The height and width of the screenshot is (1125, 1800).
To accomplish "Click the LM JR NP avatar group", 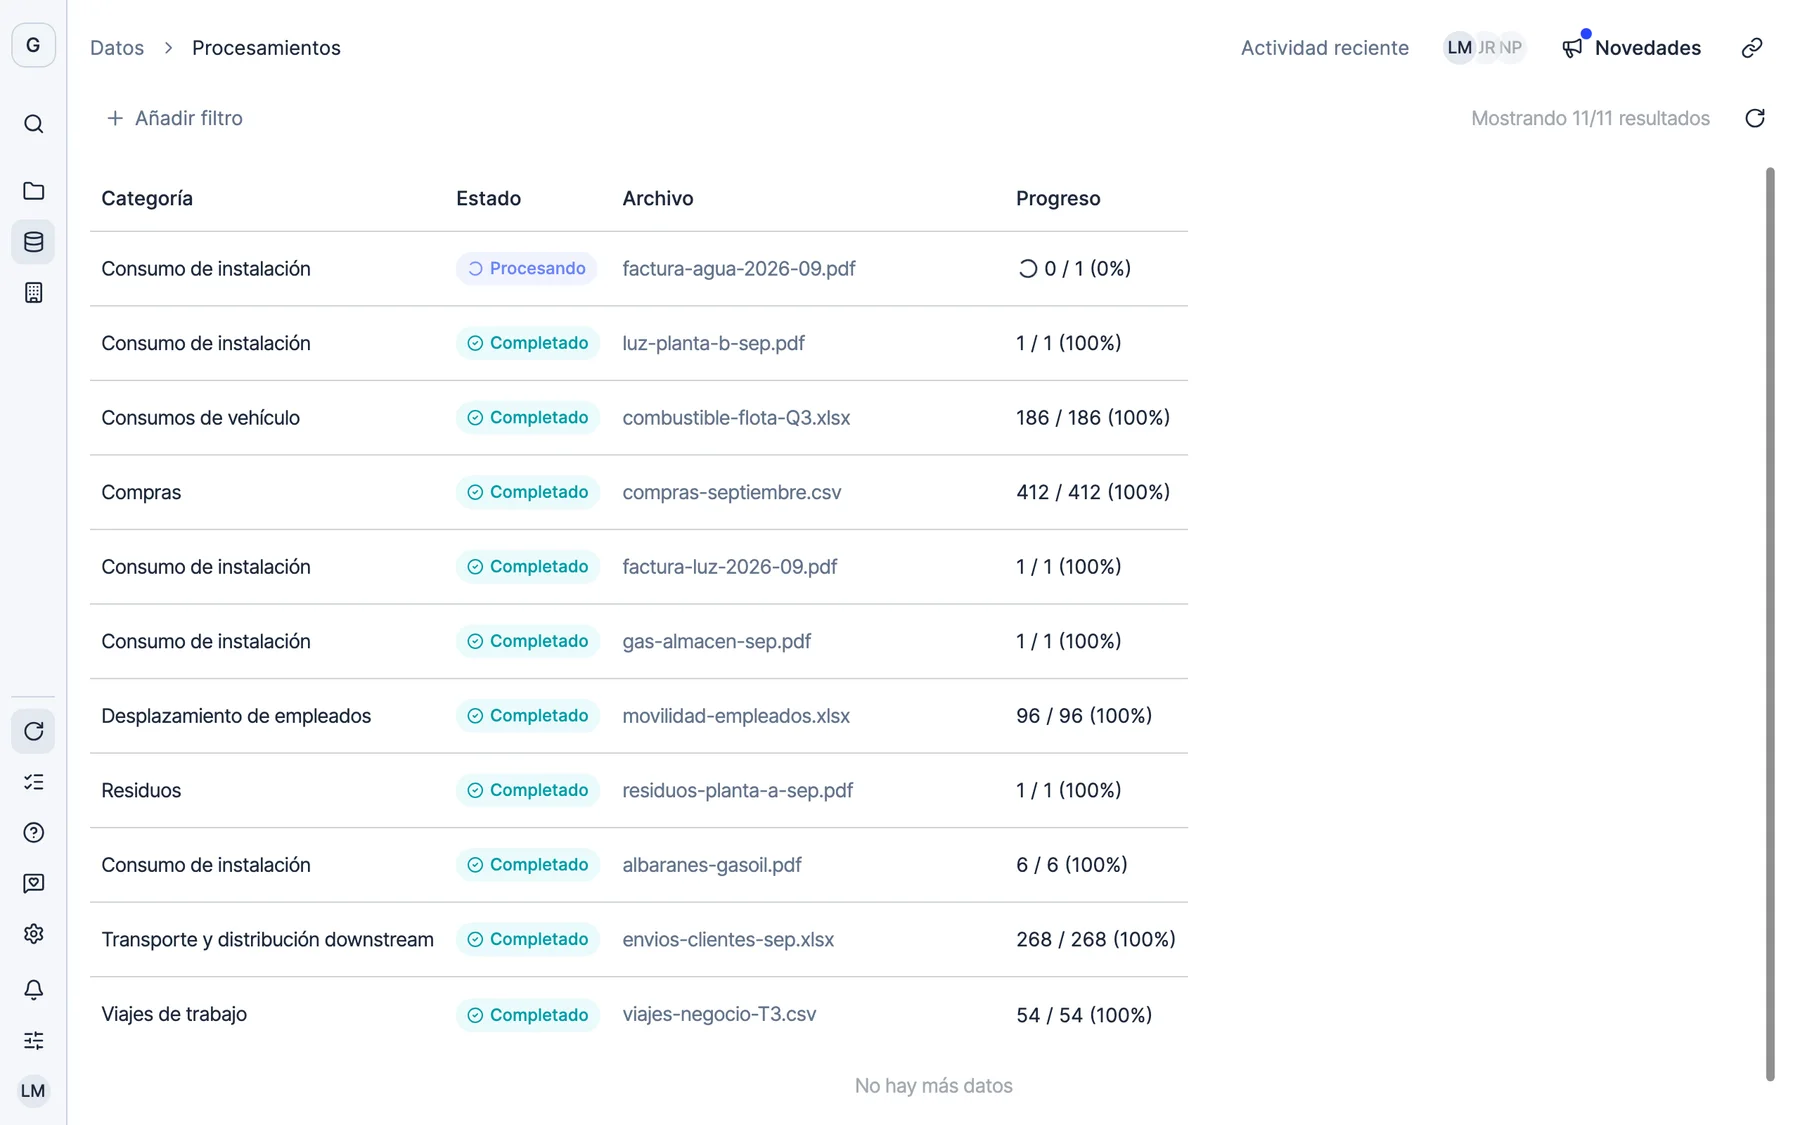I will point(1484,47).
